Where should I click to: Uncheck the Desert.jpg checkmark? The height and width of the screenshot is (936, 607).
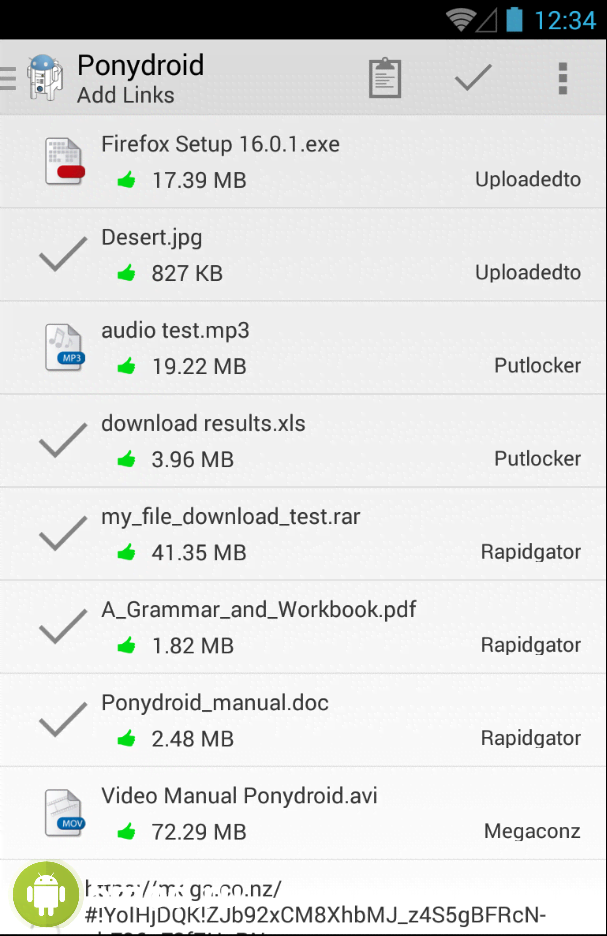point(62,255)
